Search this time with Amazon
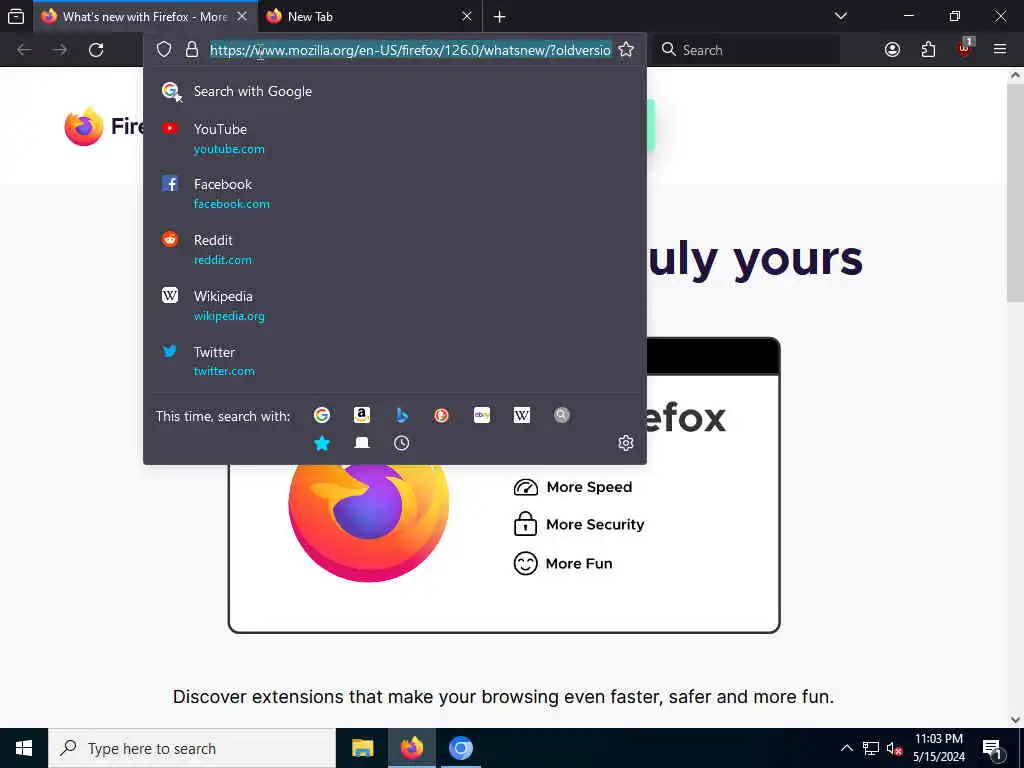This screenshot has height=768, width=1024. pos(362,415)
